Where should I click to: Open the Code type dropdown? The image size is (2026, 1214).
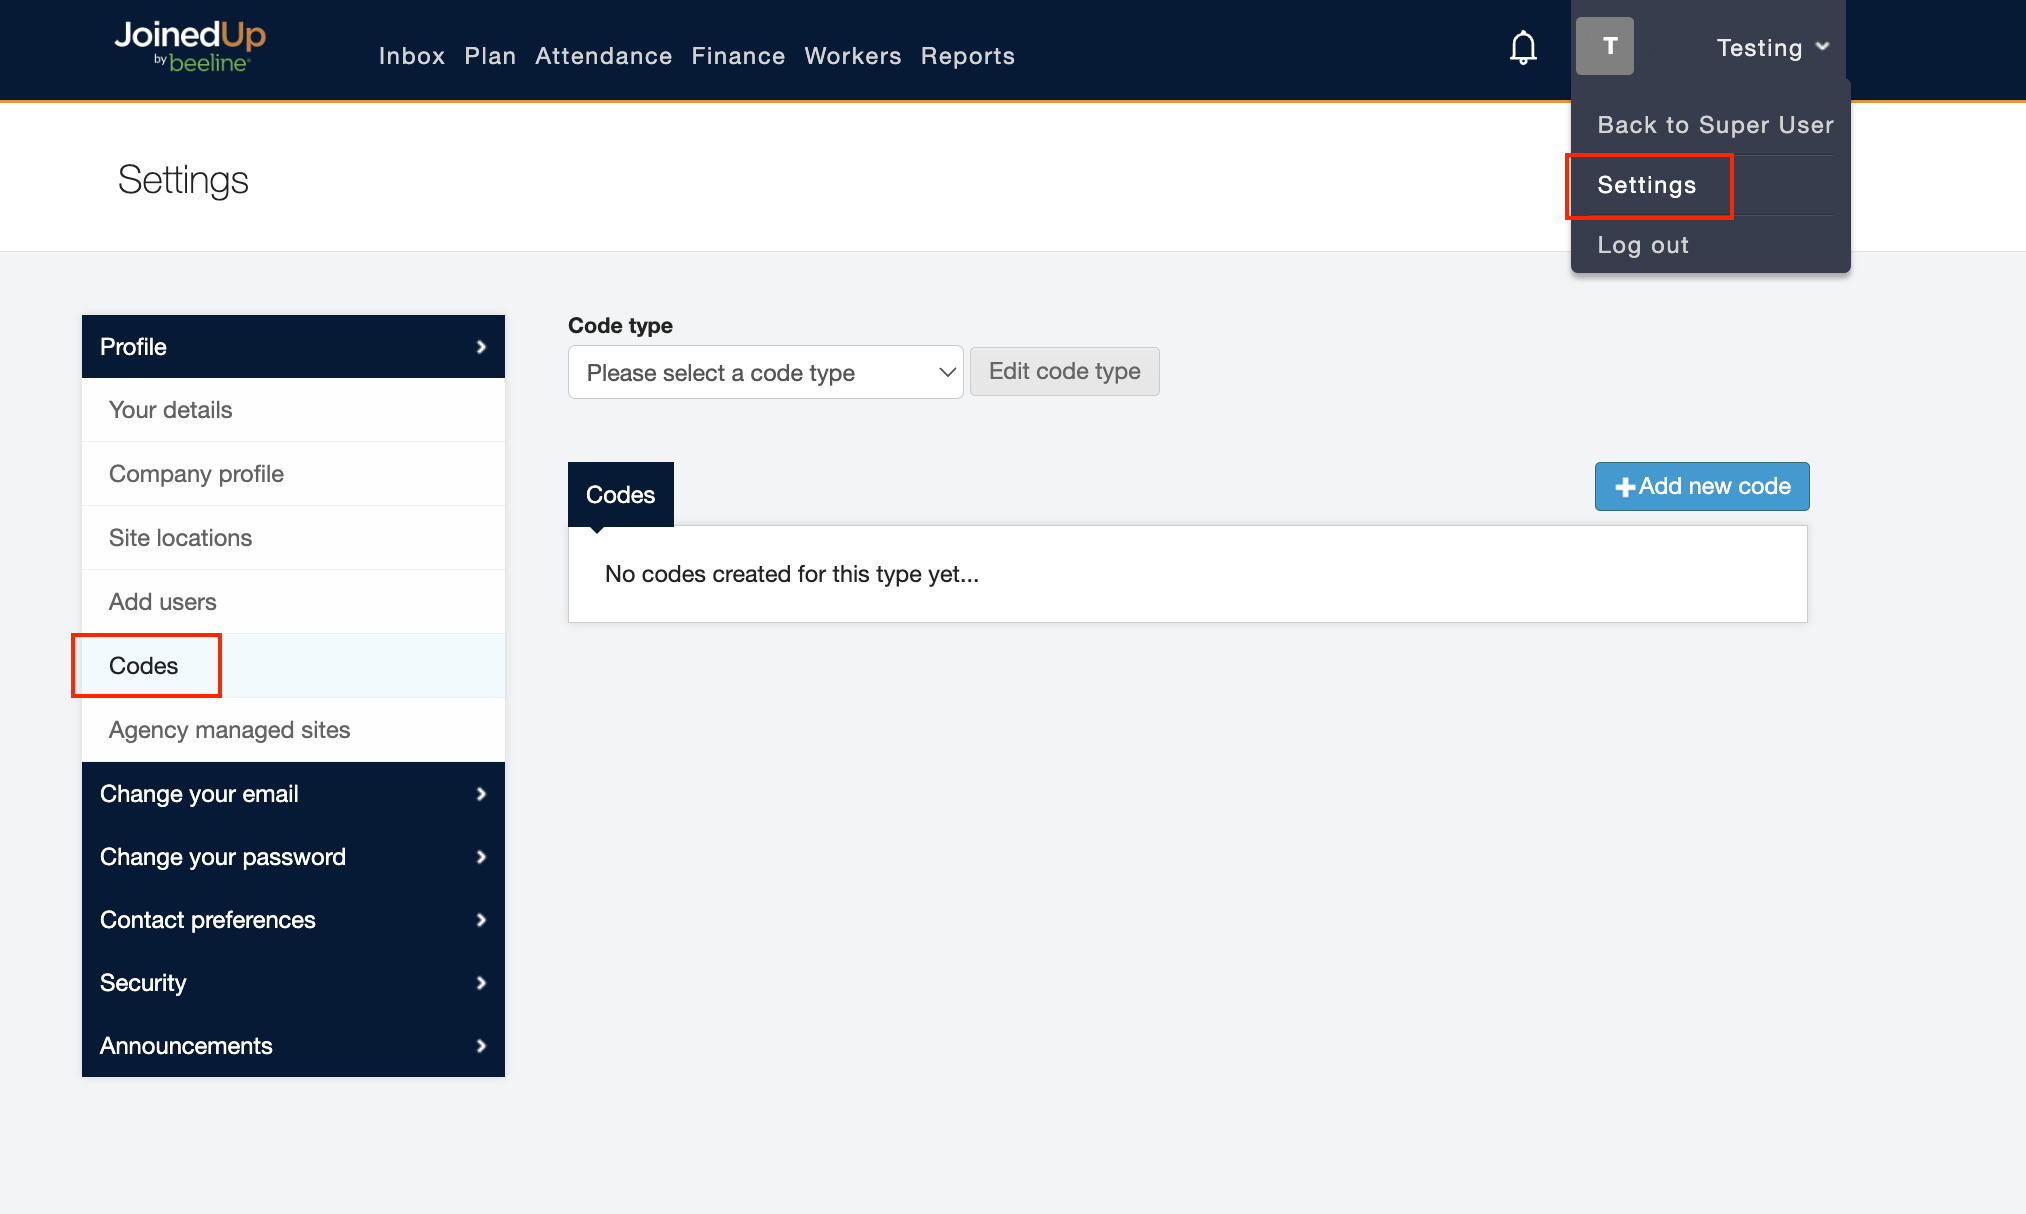(765, 373)
